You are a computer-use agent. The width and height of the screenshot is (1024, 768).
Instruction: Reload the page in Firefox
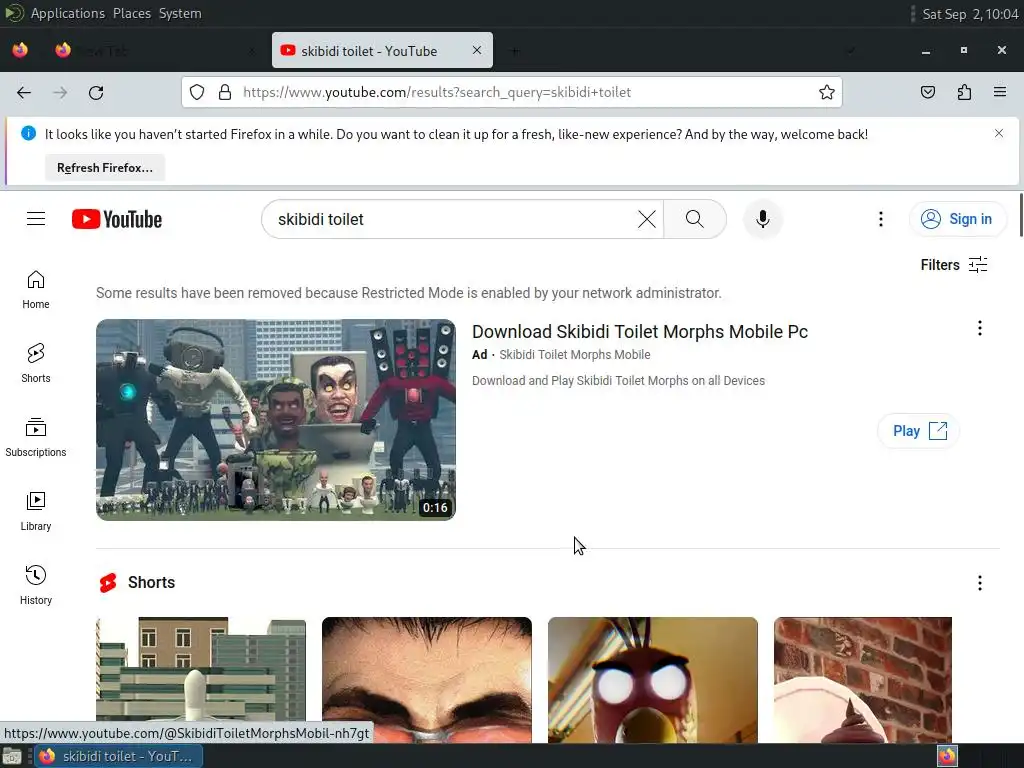point(96,93)
